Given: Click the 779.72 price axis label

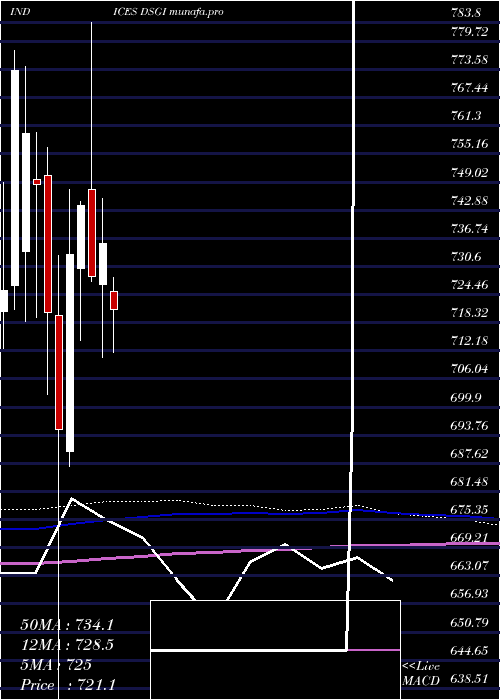Looking at the screenshot, I should point(469,31).
